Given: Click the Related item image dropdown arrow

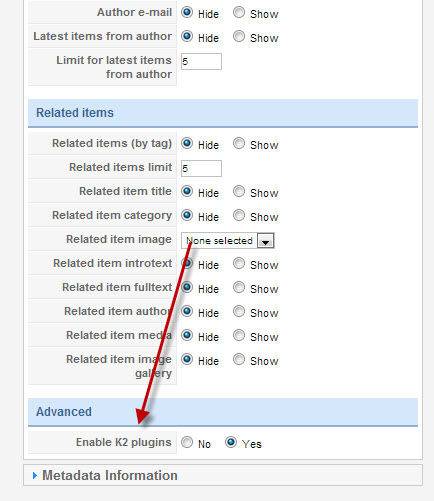Looking at the screenshot, I should 265,241.
